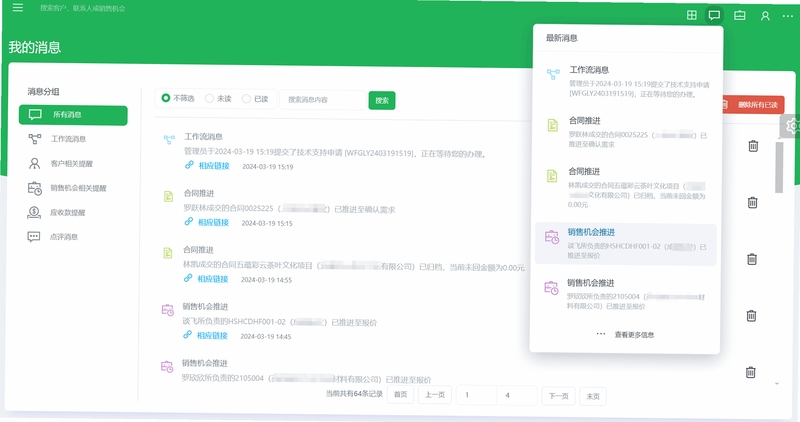
Task: Click the message list scrollbar thumb
Action: (x=779, y=167)
